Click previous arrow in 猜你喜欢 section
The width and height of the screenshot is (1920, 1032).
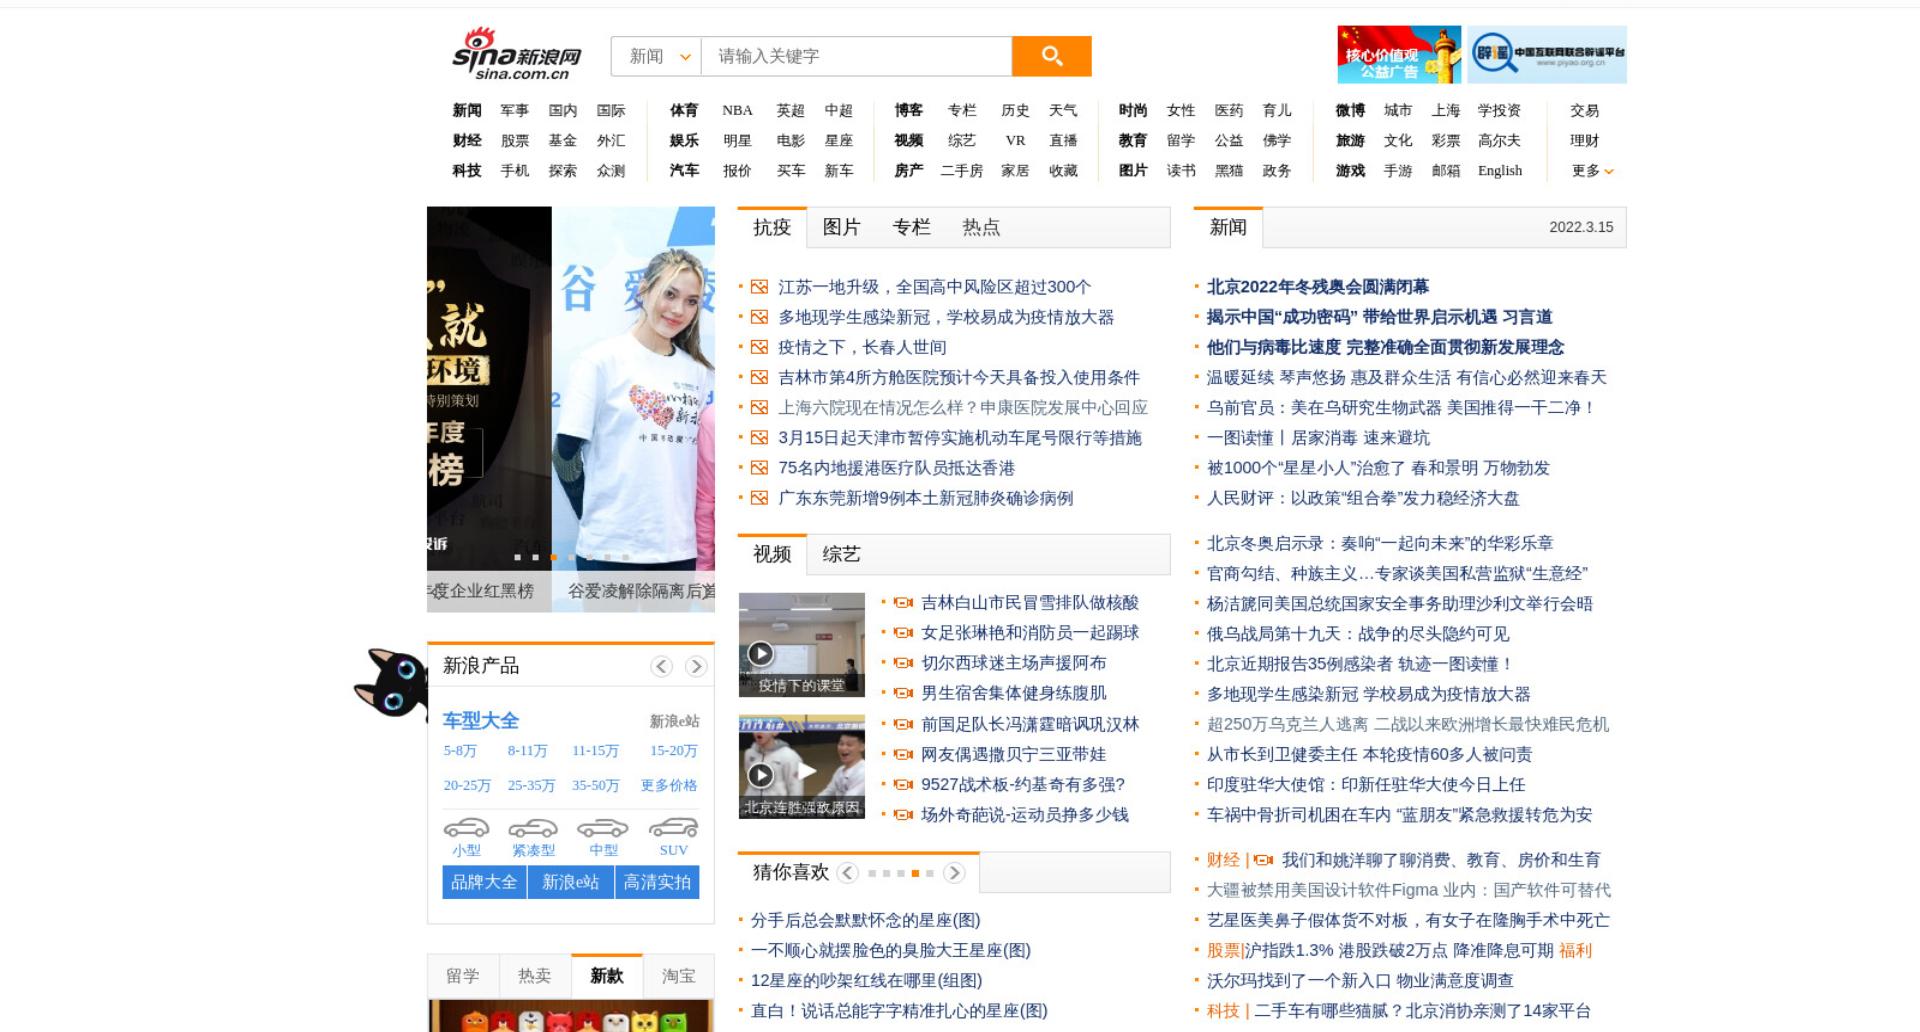(848, 873)
